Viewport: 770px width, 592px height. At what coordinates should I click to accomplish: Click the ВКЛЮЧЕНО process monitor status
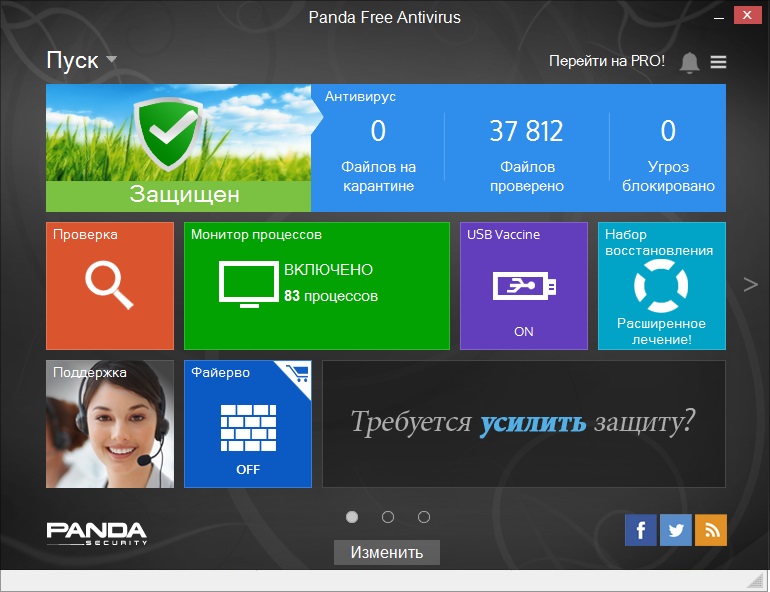329,269
